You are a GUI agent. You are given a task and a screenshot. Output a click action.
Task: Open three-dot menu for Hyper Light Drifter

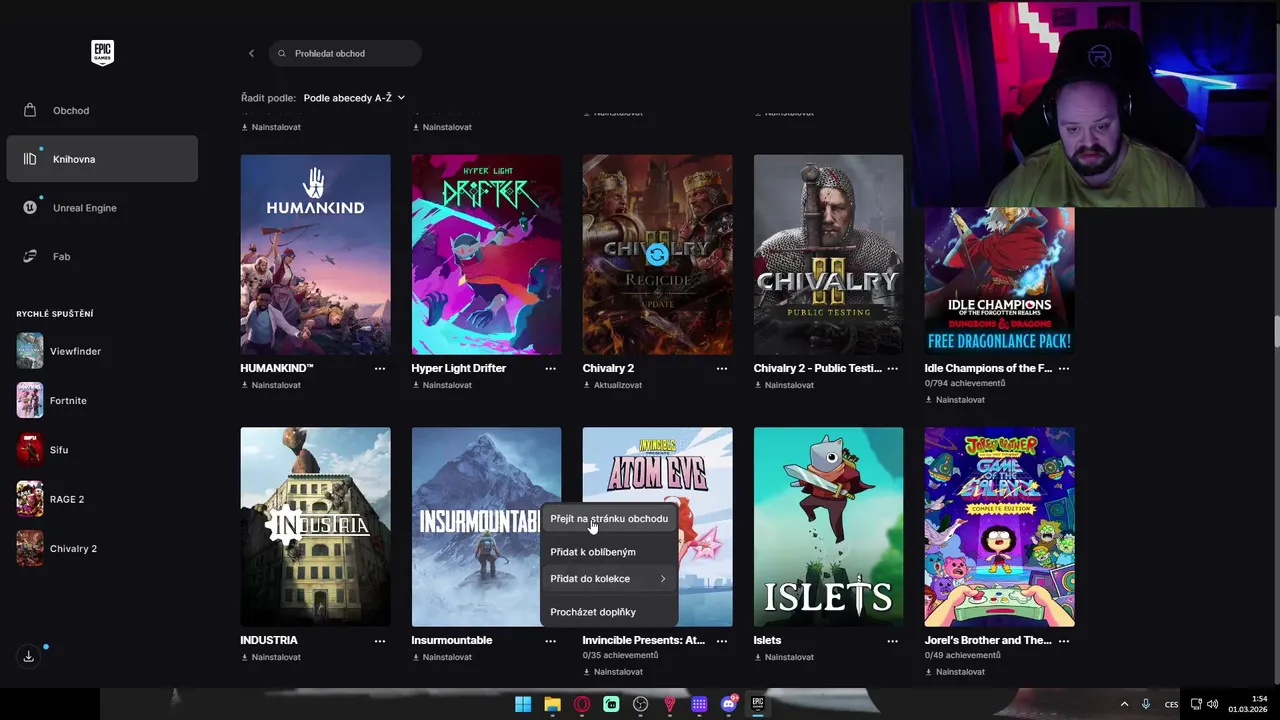(x=551, y=369)
